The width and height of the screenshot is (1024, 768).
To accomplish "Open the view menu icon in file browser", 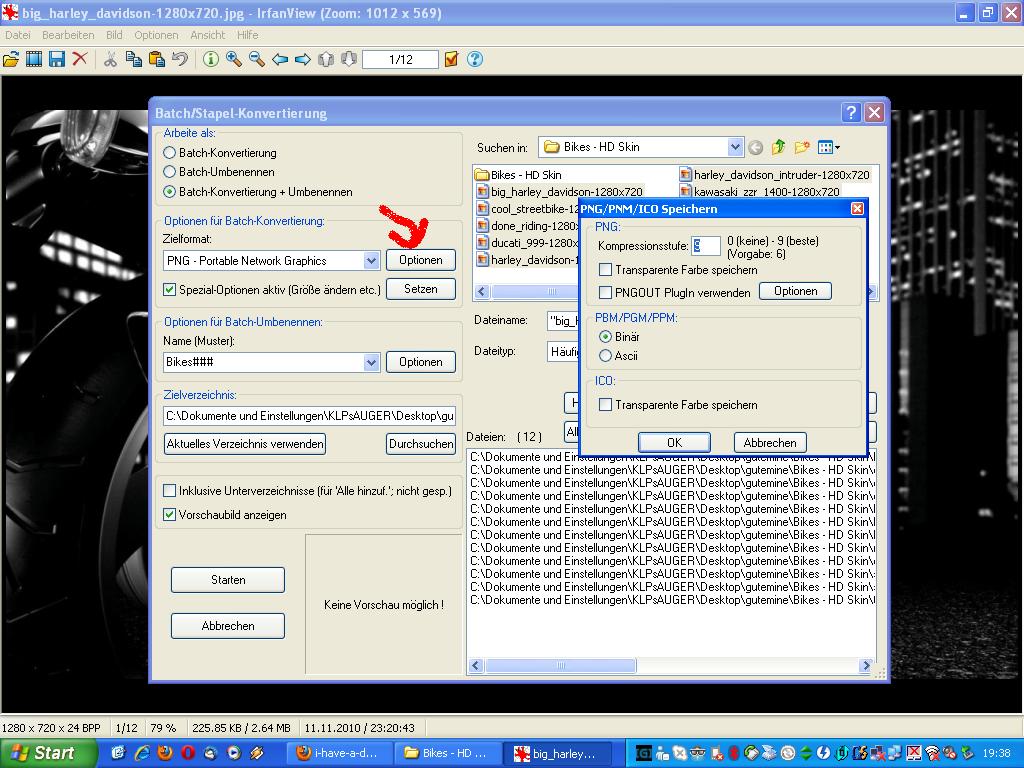I will click(x=828, y=148).
